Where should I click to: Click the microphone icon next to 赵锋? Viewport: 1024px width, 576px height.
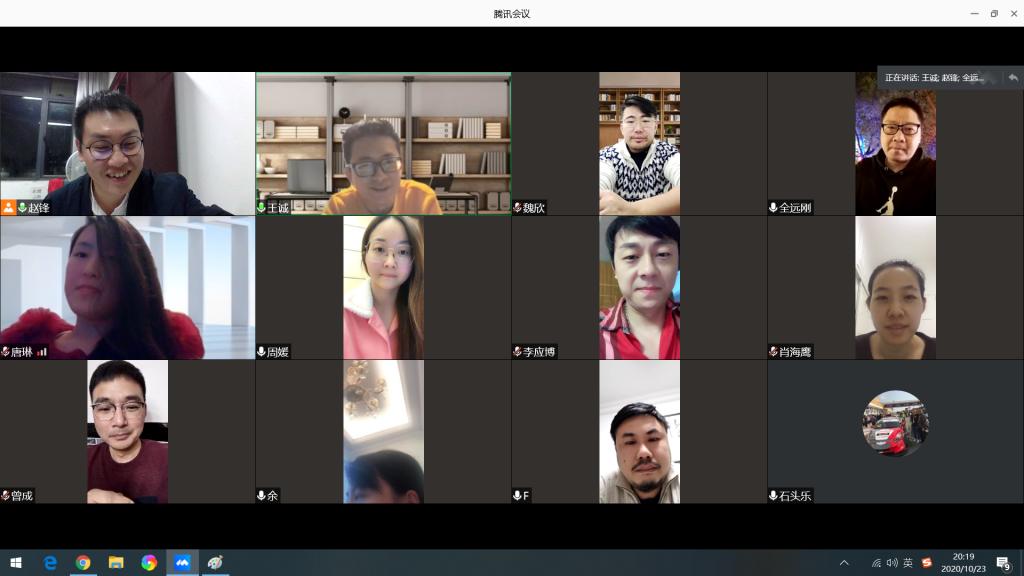pyautogui.click(x=22, y=208)
